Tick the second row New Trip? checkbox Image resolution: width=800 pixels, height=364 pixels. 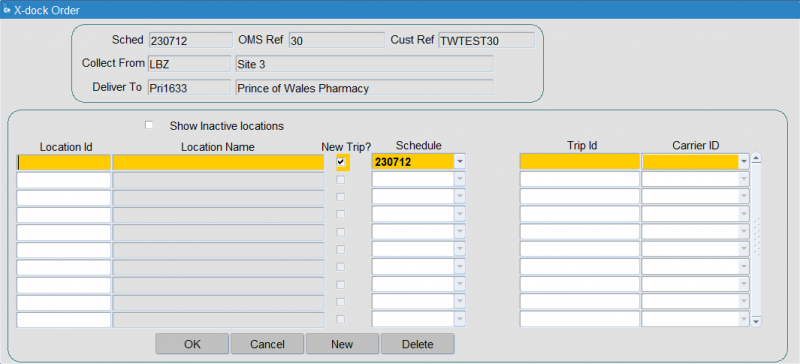click(x=341, y=180)
